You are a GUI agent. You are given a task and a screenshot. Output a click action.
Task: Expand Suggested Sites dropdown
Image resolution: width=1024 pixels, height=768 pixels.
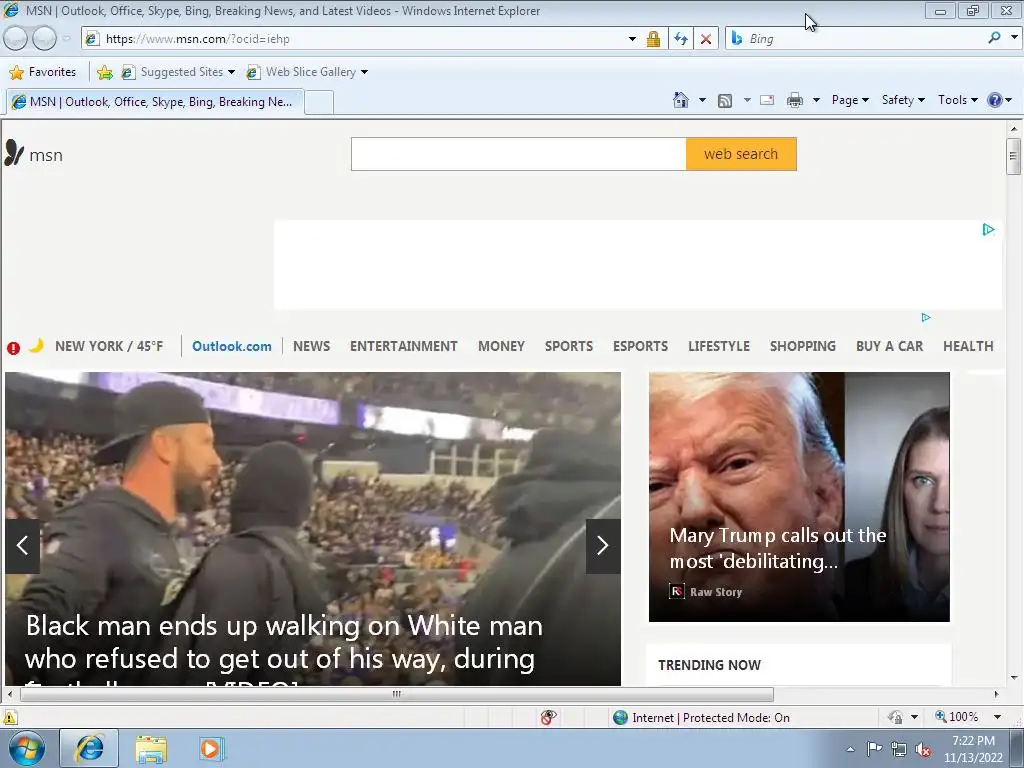pos(231,72)
